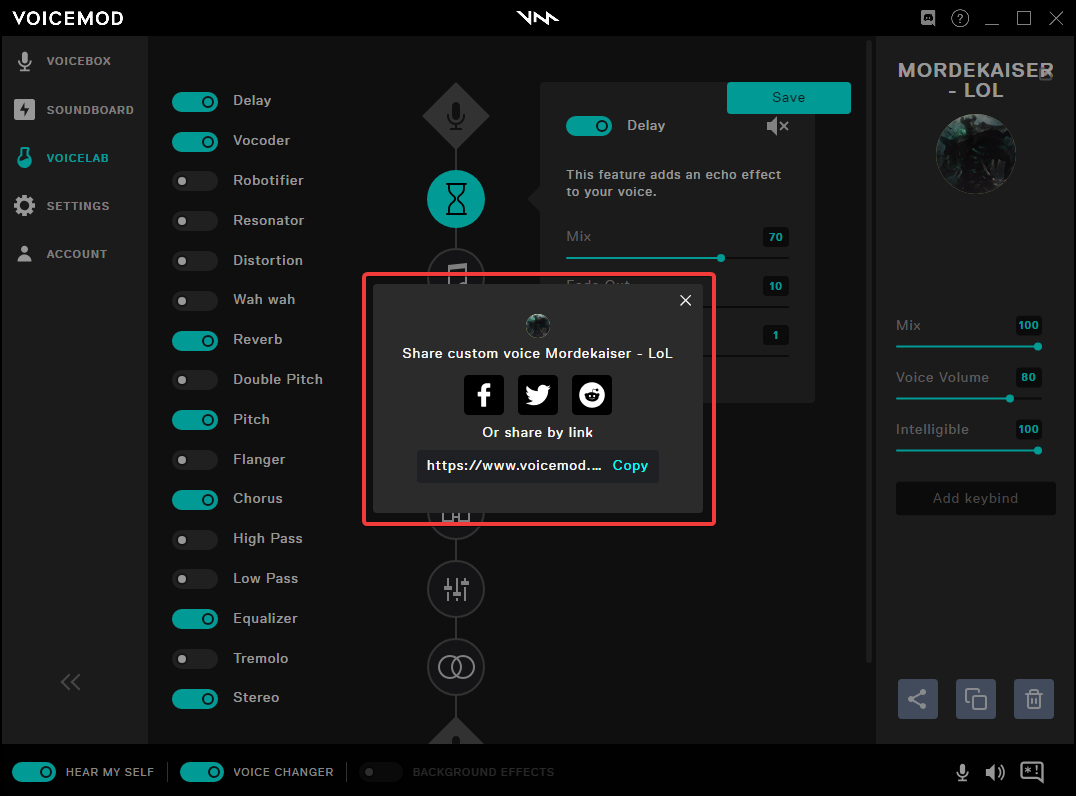This screenshot has height=796, width=1076.
Task: Click the bottom bar microphone icon
Action: click(962, 773)
